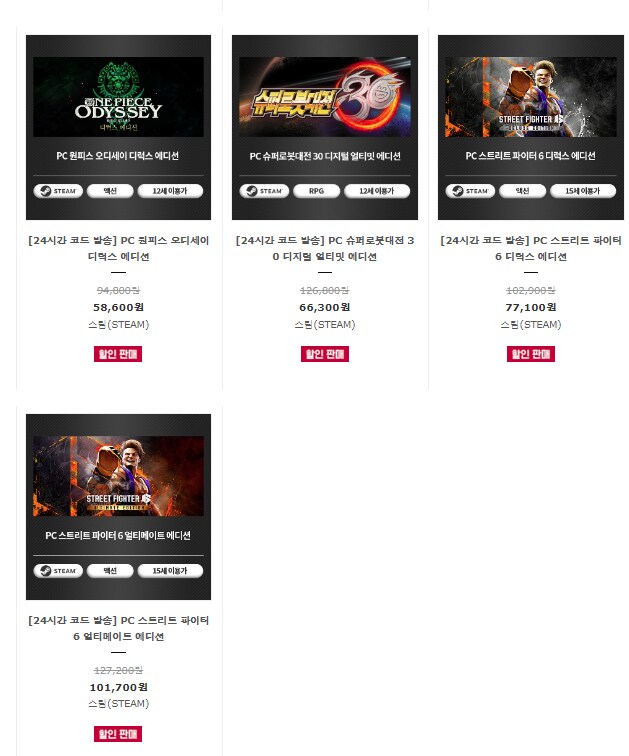Open the Super Robot Wars 30 banner image
This screenshot has width=629, height=756.
pos(325,97)
